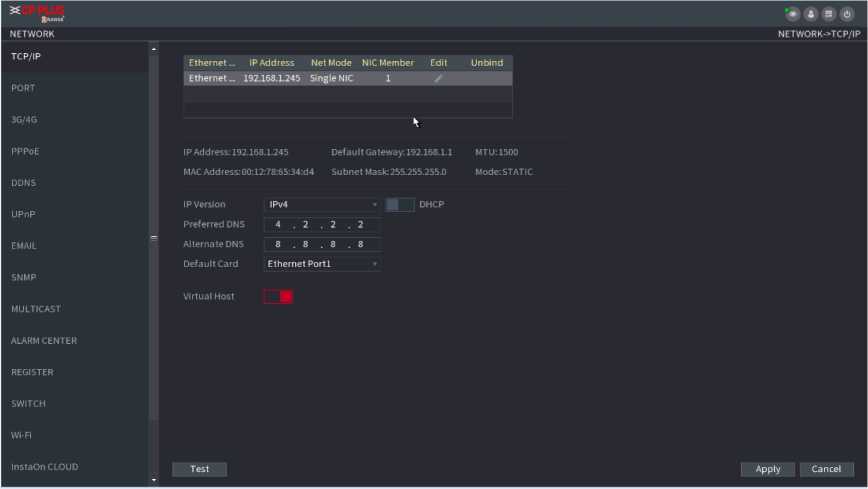Click first octet of Preferred DNS field
The height and width of the screenshot is (489, 868).
point(278,225)
